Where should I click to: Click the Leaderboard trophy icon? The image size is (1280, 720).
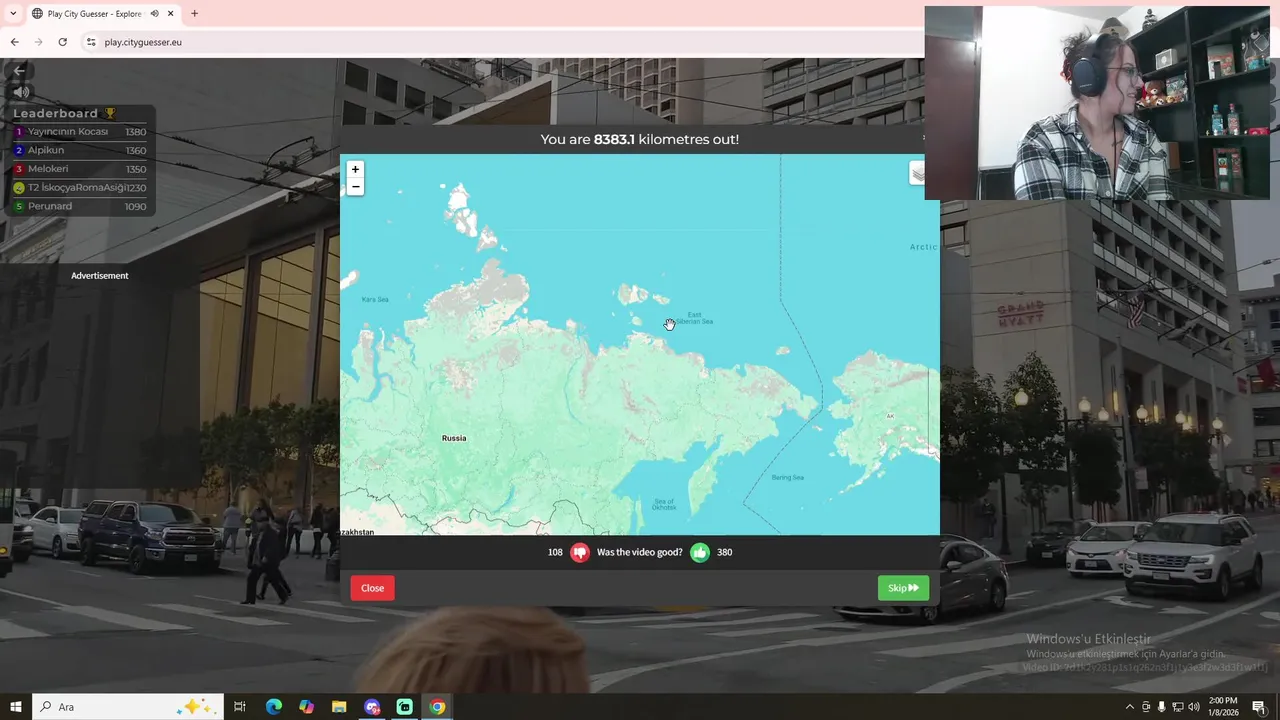tap(110, 113)
